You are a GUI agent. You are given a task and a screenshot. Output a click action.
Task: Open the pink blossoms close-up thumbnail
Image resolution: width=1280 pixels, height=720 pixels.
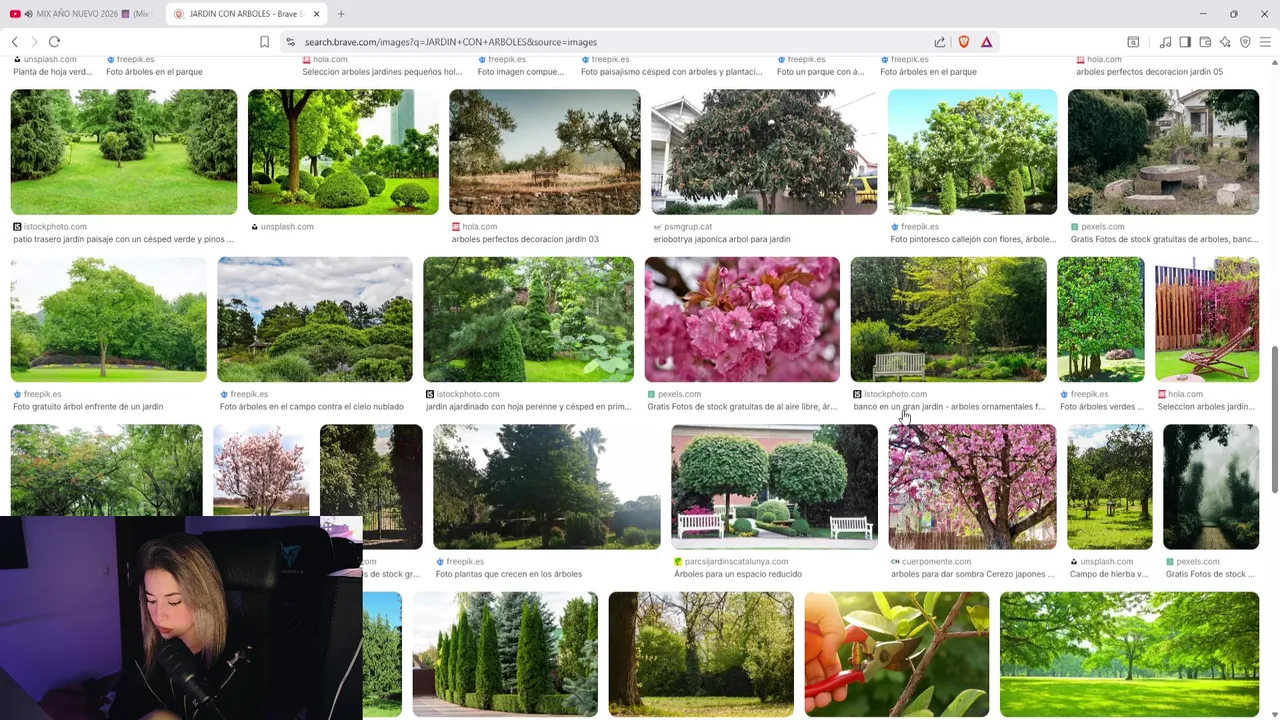point(742,319)
